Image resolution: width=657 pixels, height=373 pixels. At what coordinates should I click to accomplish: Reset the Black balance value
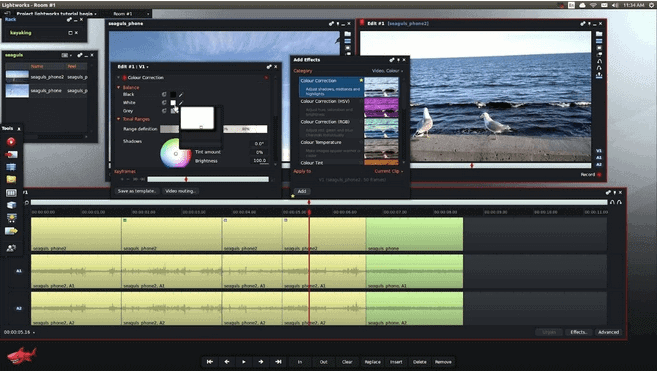[x=164, y=94]
